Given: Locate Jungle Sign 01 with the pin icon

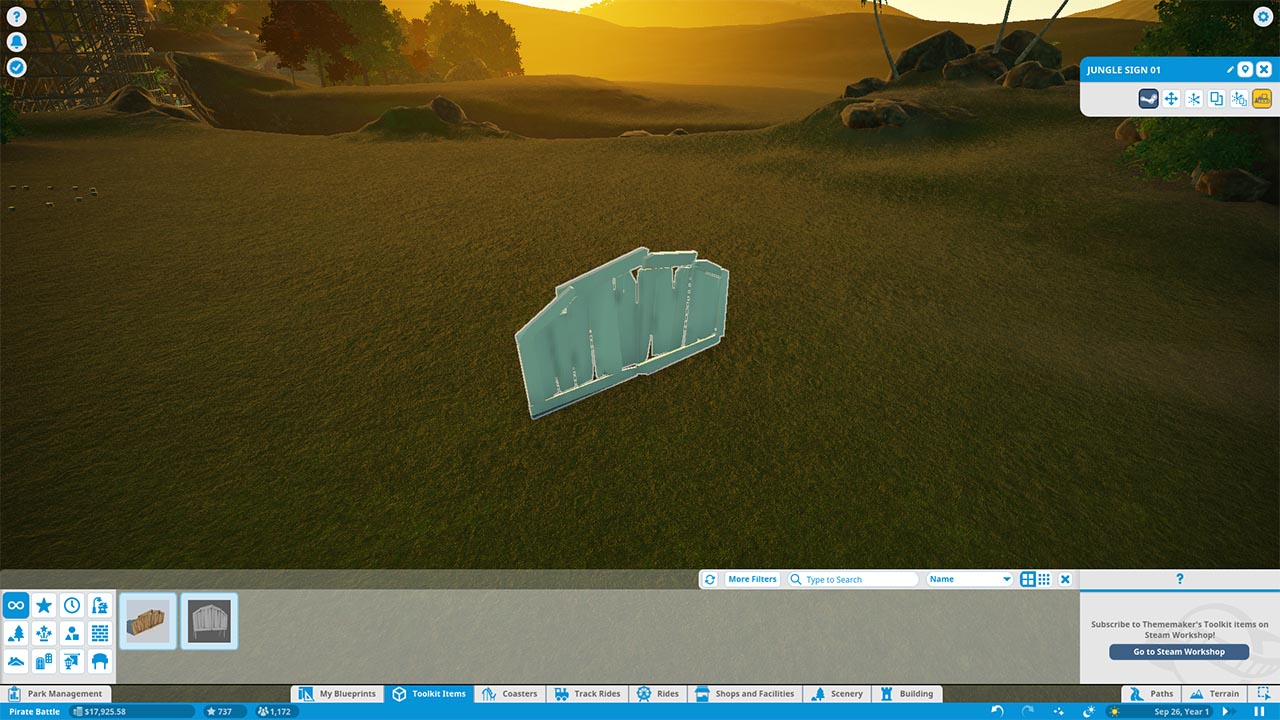Looking at the screenshot, I should click(x=1245, y=70).
